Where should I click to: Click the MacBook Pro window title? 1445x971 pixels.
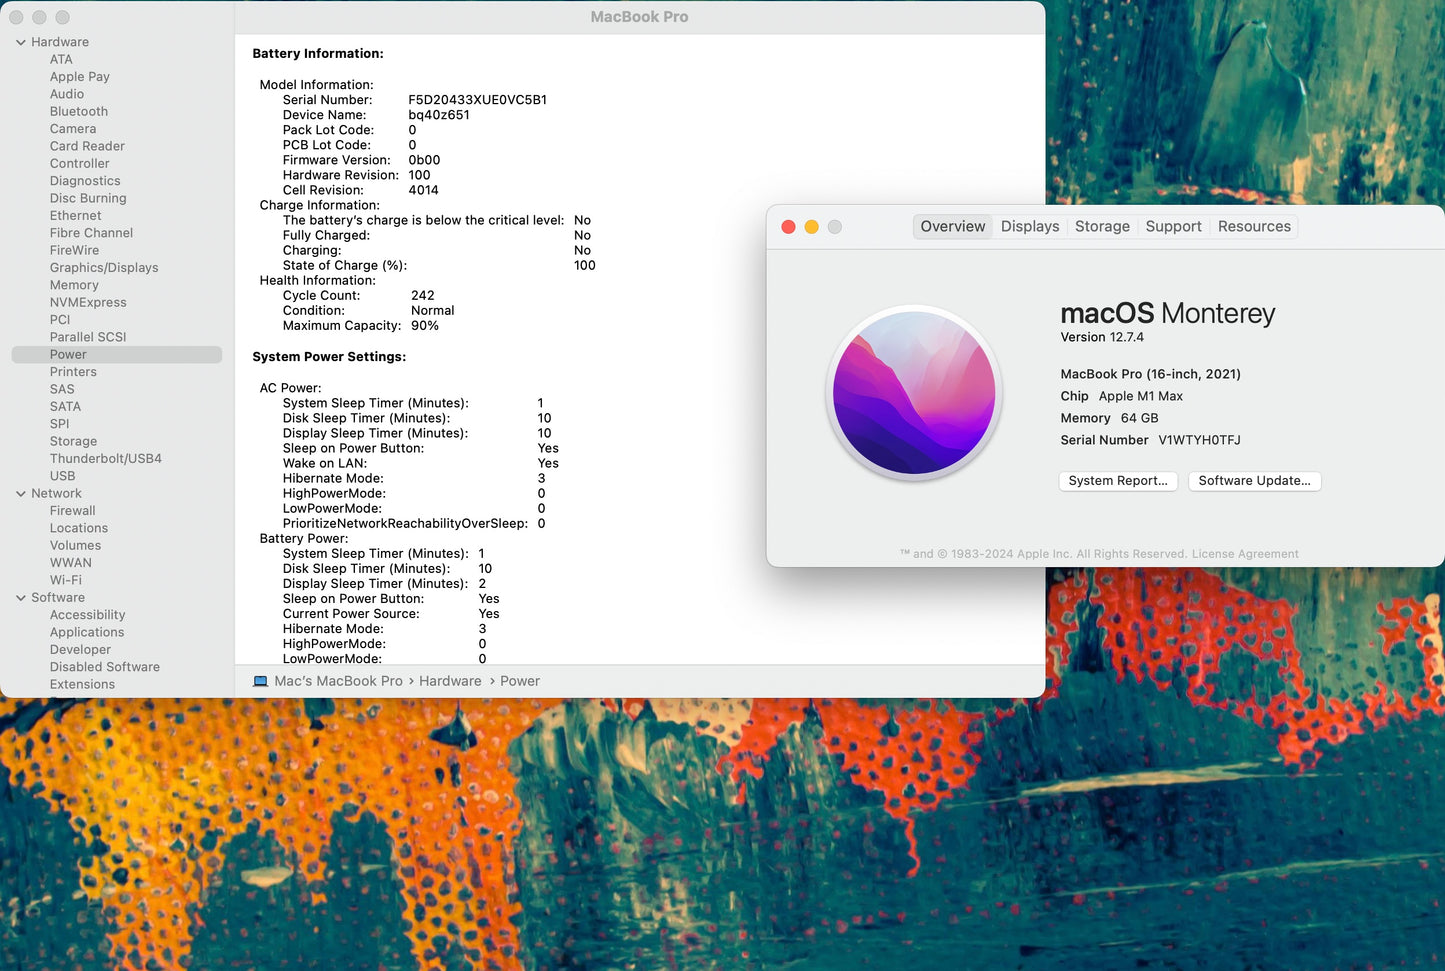[639, 17]
